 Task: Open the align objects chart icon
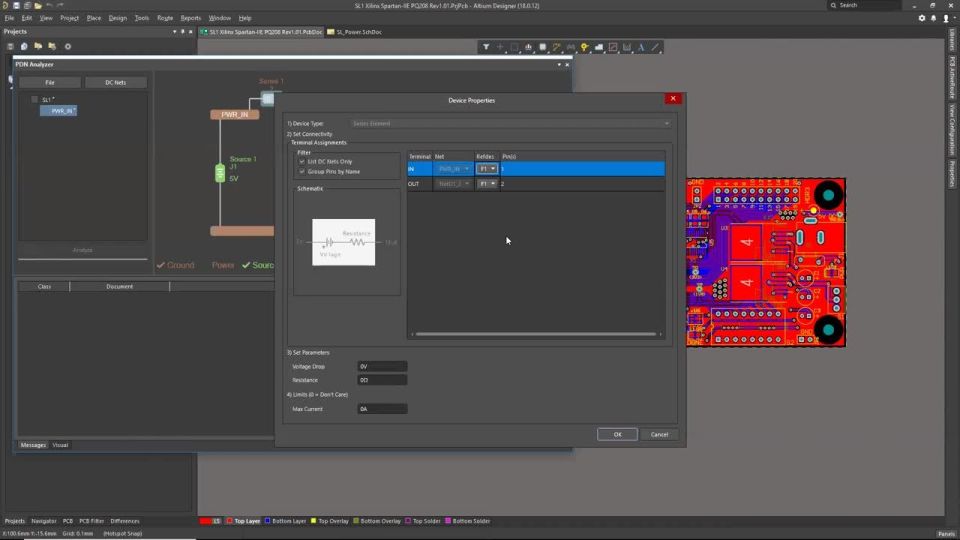click(x=528, y=47)
